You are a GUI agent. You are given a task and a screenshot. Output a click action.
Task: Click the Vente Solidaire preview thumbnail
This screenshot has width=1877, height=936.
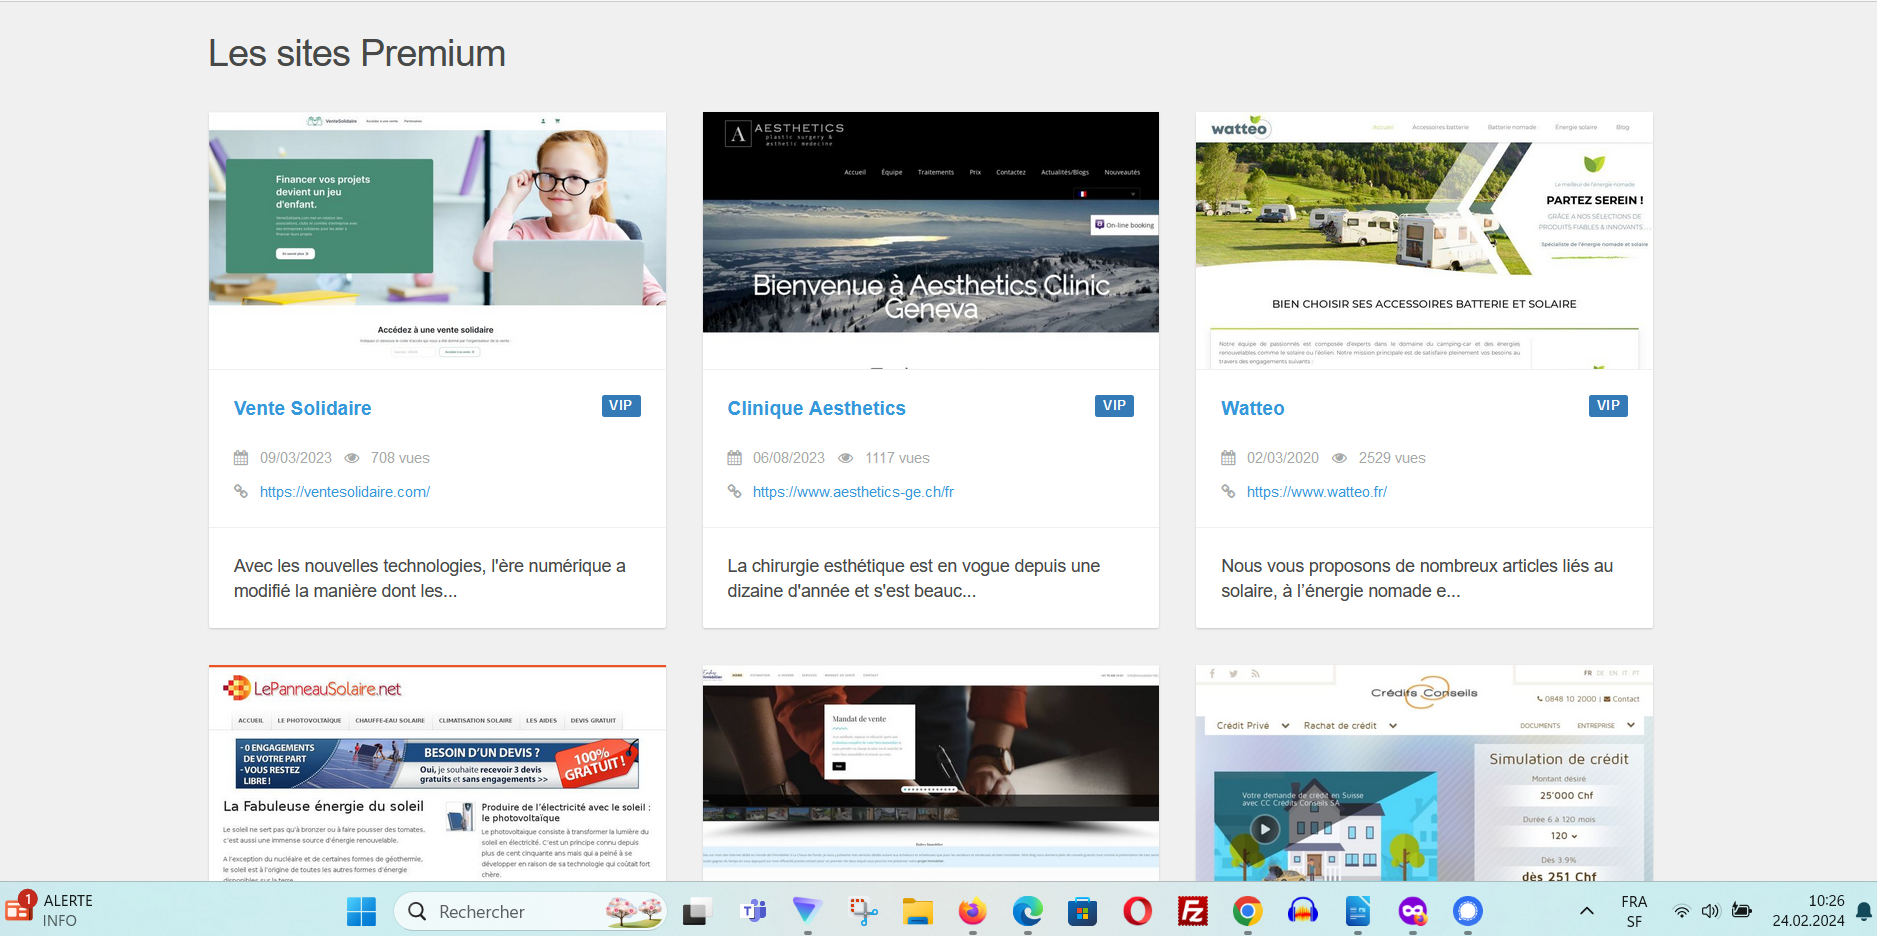(437, 240)
